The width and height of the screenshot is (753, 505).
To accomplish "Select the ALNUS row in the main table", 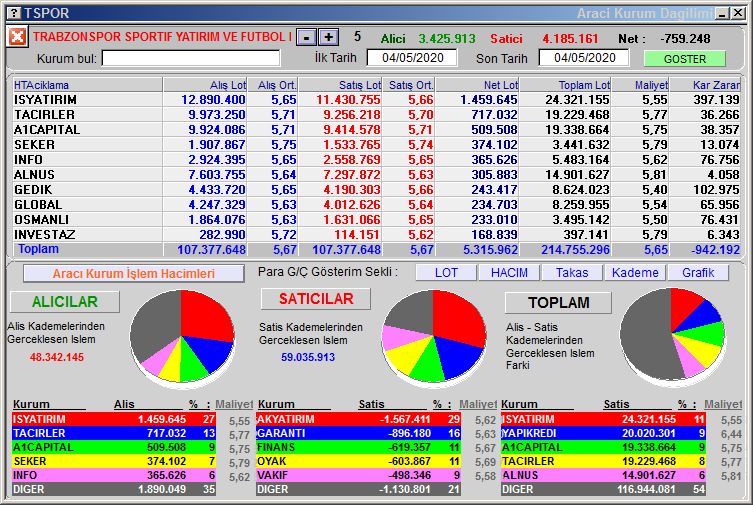I will (x=376, y=174).
